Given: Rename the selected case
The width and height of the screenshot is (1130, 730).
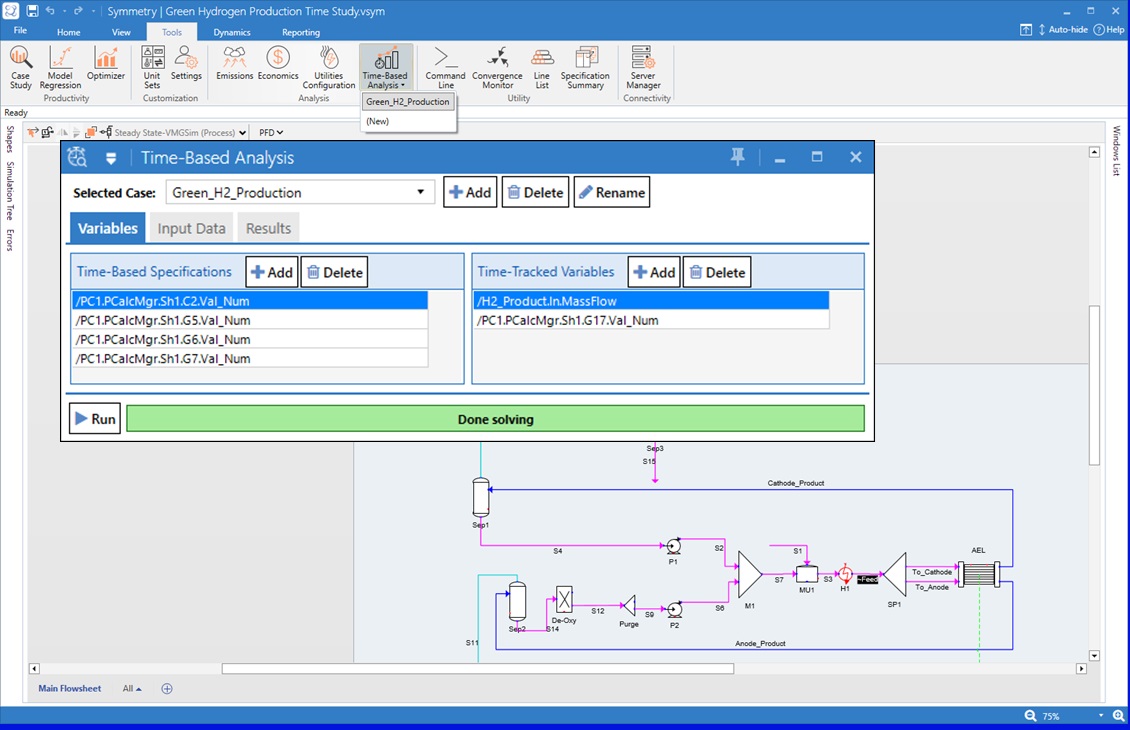Looking at the screenshot, I should click(x=611, y=192).
